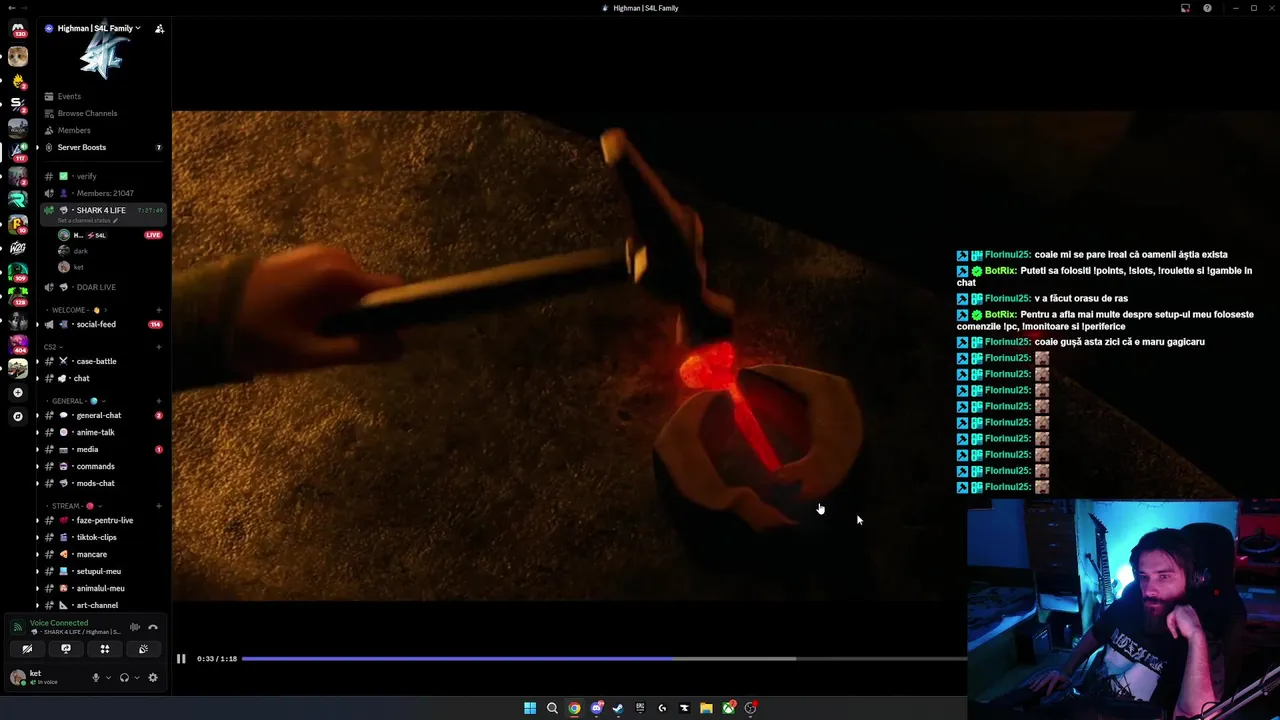Open the Events entry

[x=69, y=96]
